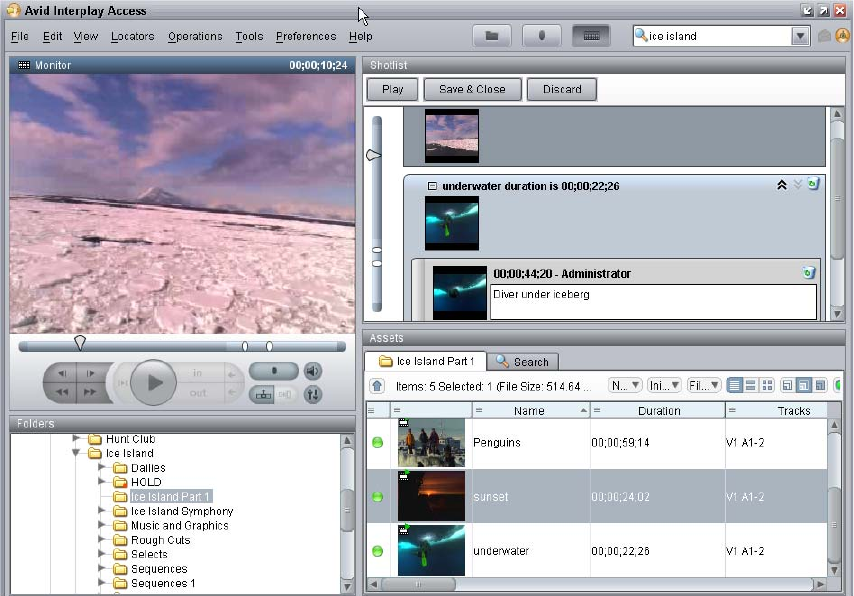Screen dimensions: 854x596
Task: Expand the Rough Cuts folder
Action: click(x=101, y=540)
